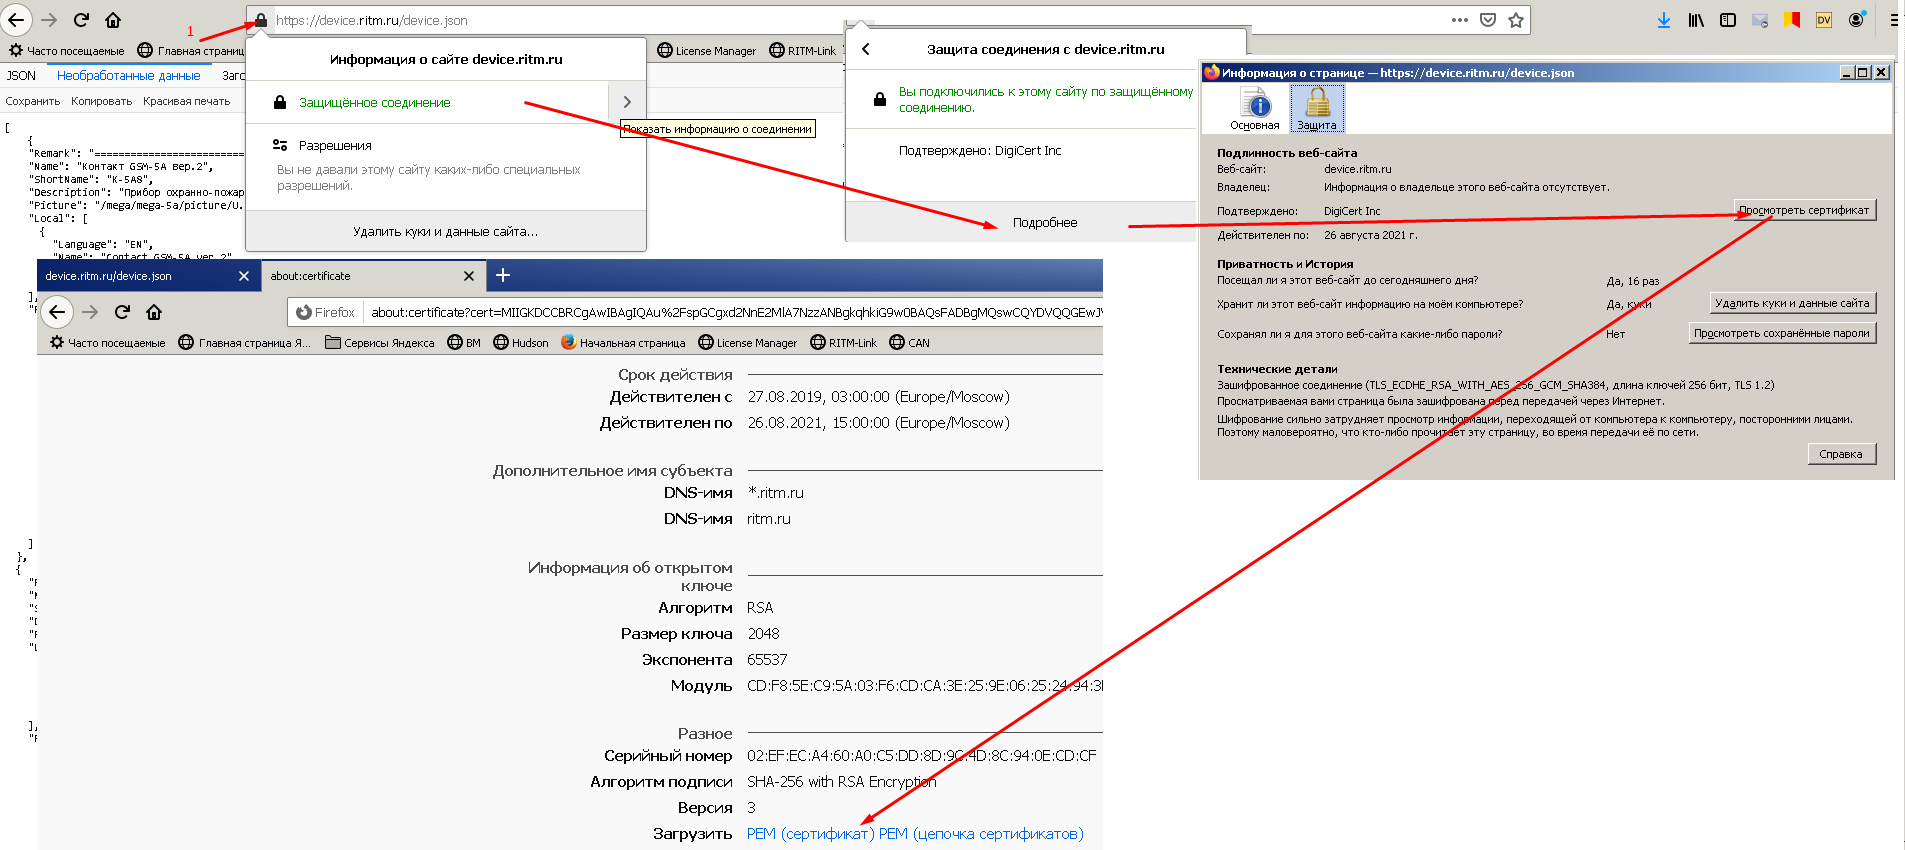Click the DV extension icon
Image resolution: width=1905 pixels, height=850 pixels.
coord(1824,20)
